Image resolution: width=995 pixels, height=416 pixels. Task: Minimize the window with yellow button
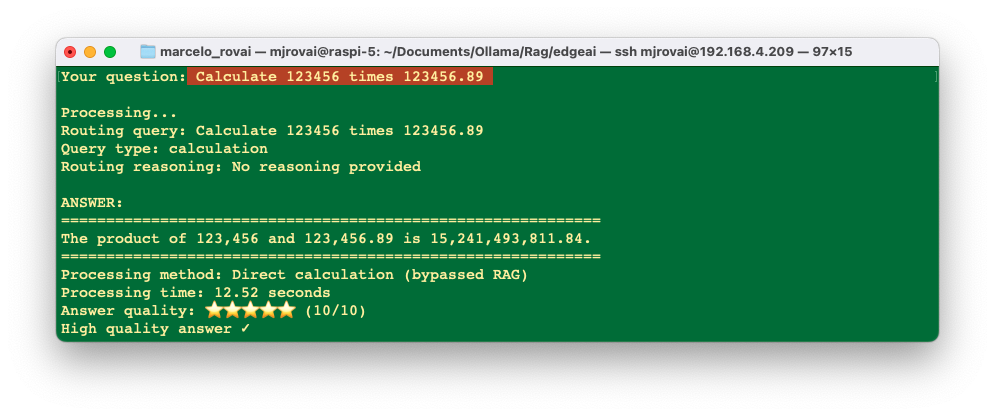tap(89, 52)
